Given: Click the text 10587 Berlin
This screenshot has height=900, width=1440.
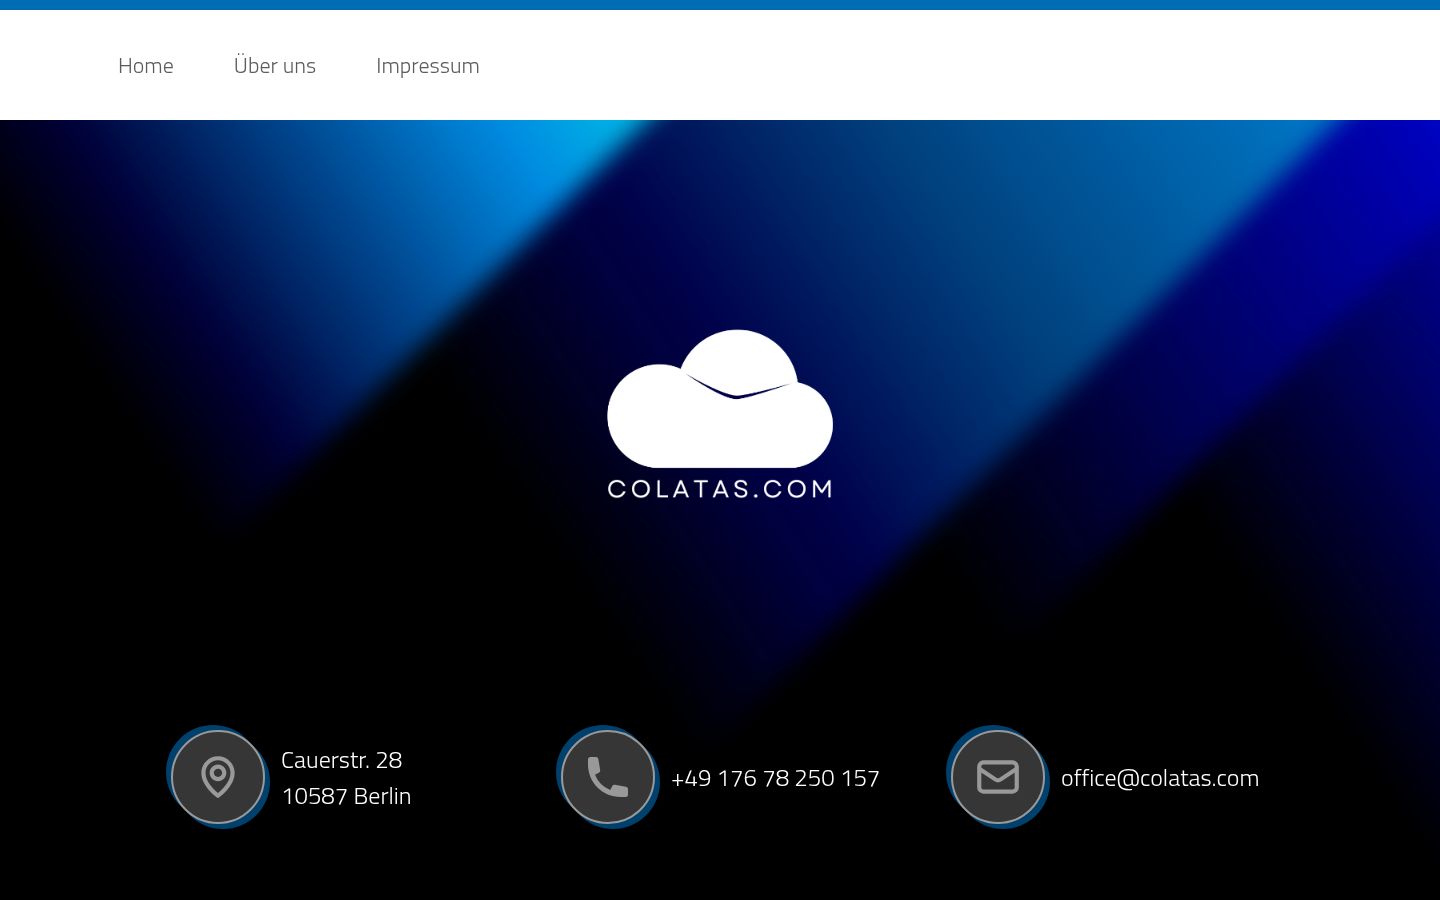Looking at the screenshot, I should tap(346, 796).
